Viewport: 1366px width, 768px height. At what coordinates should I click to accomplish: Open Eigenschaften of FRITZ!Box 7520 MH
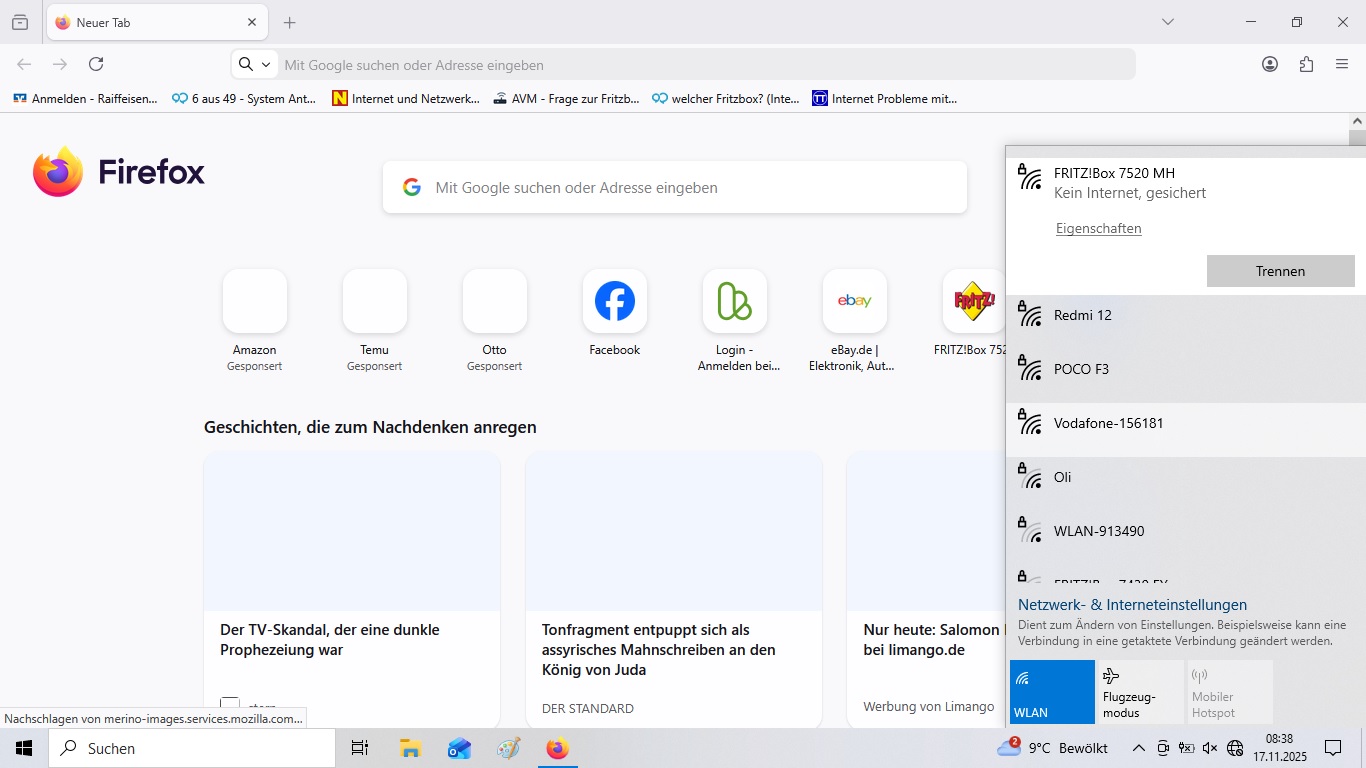pyautogui.click(x=1098, y=229)
